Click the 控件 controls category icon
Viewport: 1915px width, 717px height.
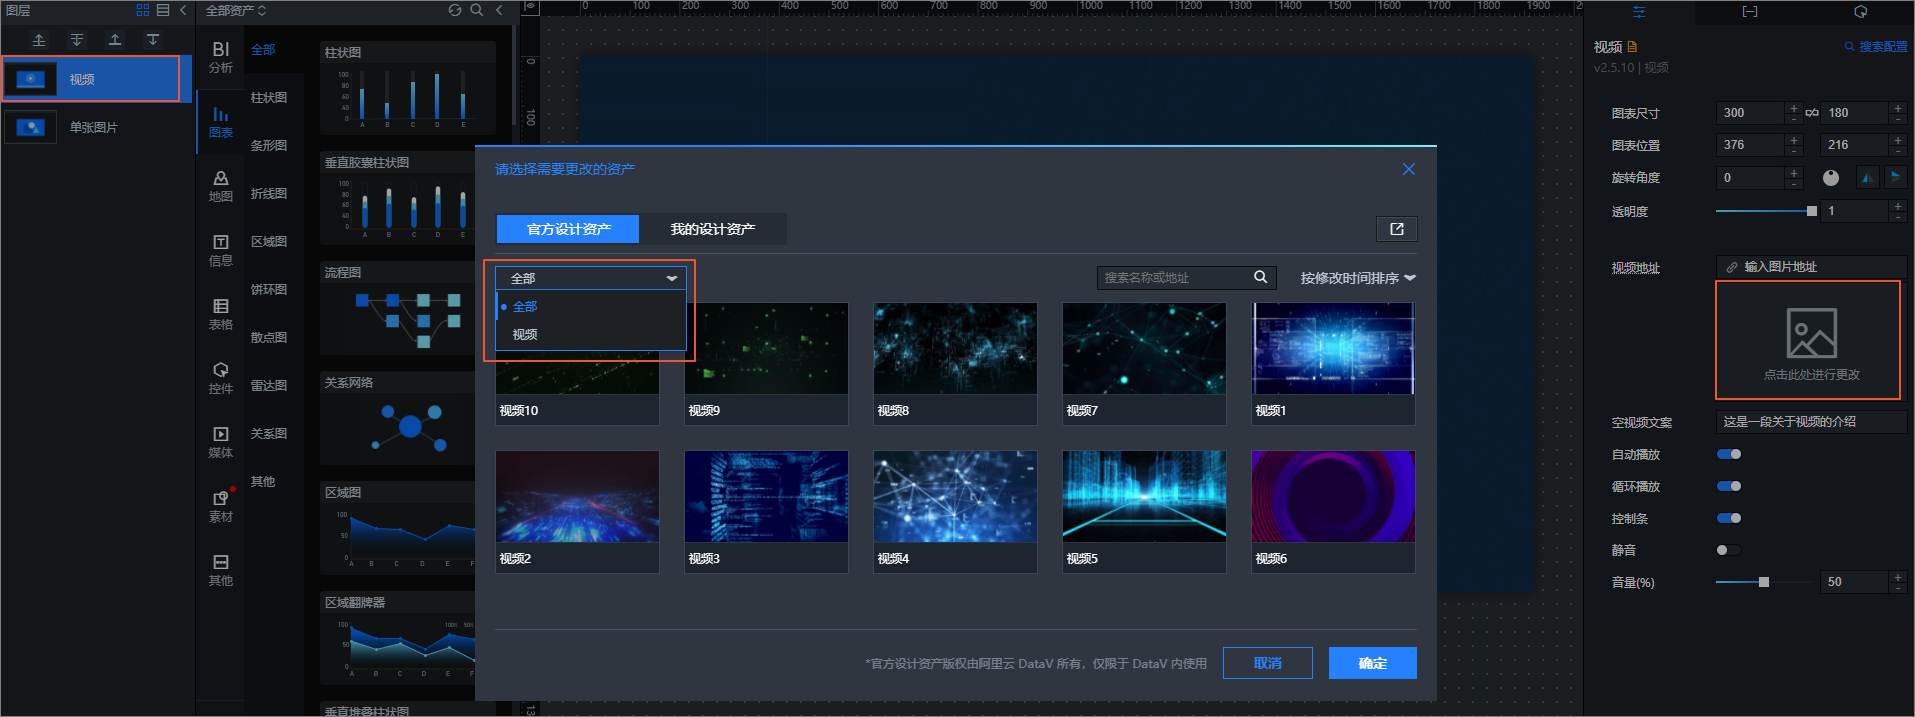(221, 377)
